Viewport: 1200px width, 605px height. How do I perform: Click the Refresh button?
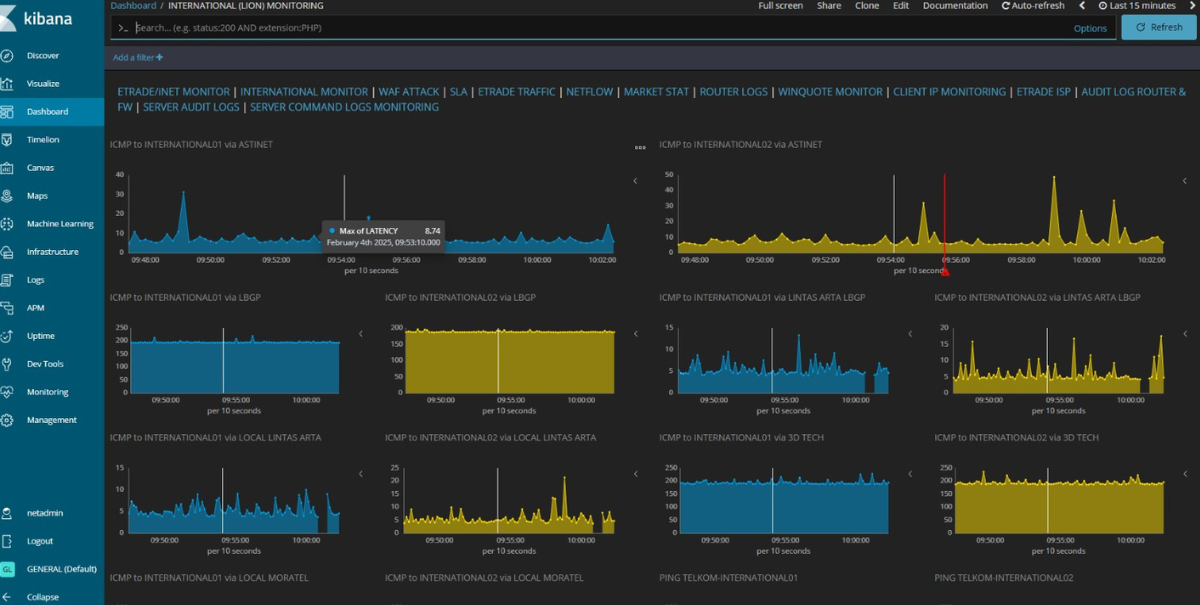point(1158,27)
